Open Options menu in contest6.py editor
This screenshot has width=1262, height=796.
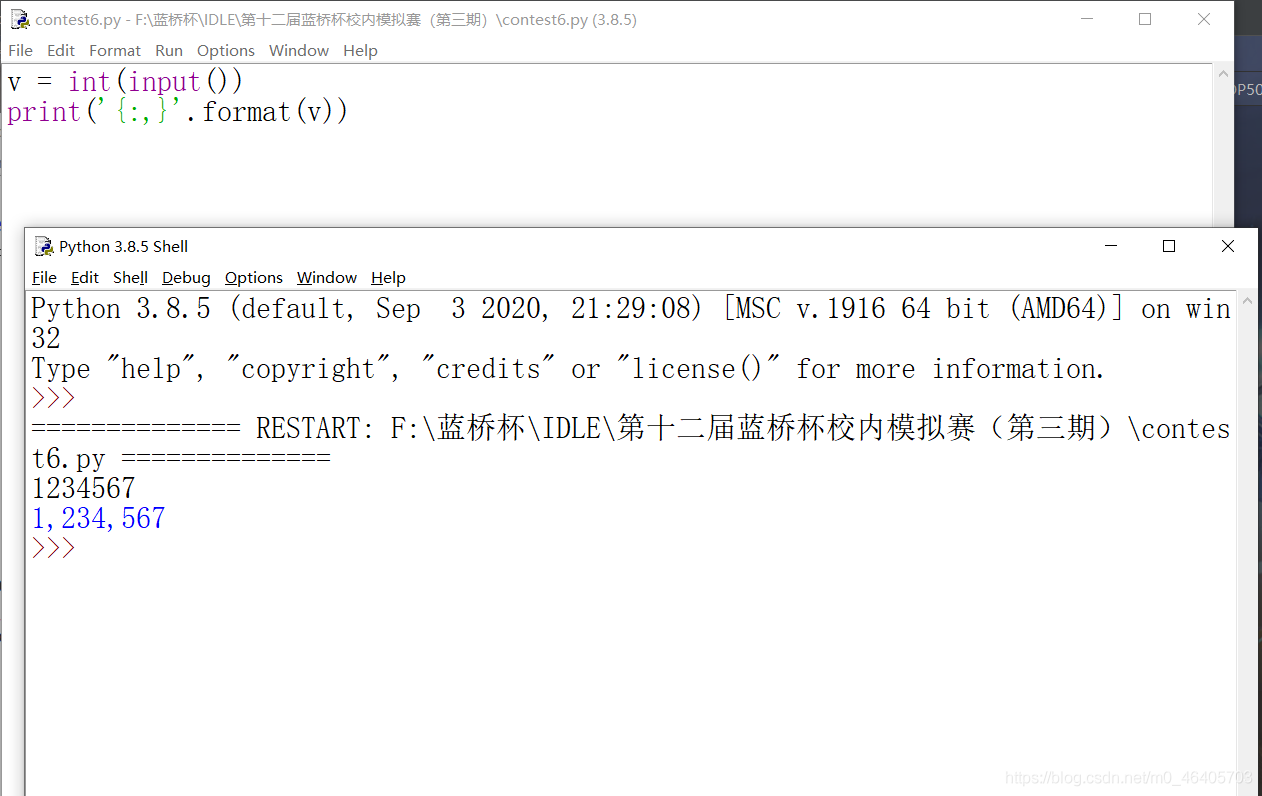pos(226,50)
